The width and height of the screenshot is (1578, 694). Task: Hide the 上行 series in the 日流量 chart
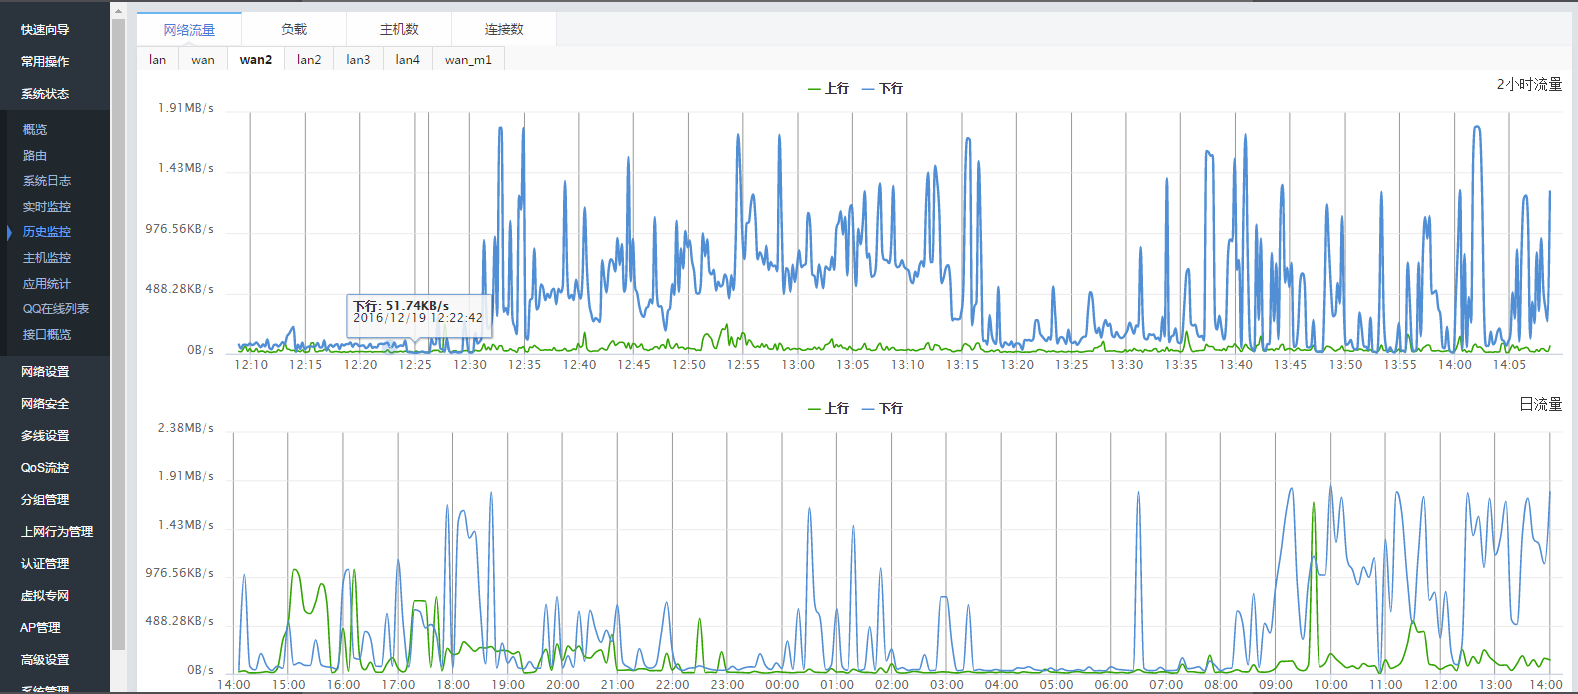(828, 409)
